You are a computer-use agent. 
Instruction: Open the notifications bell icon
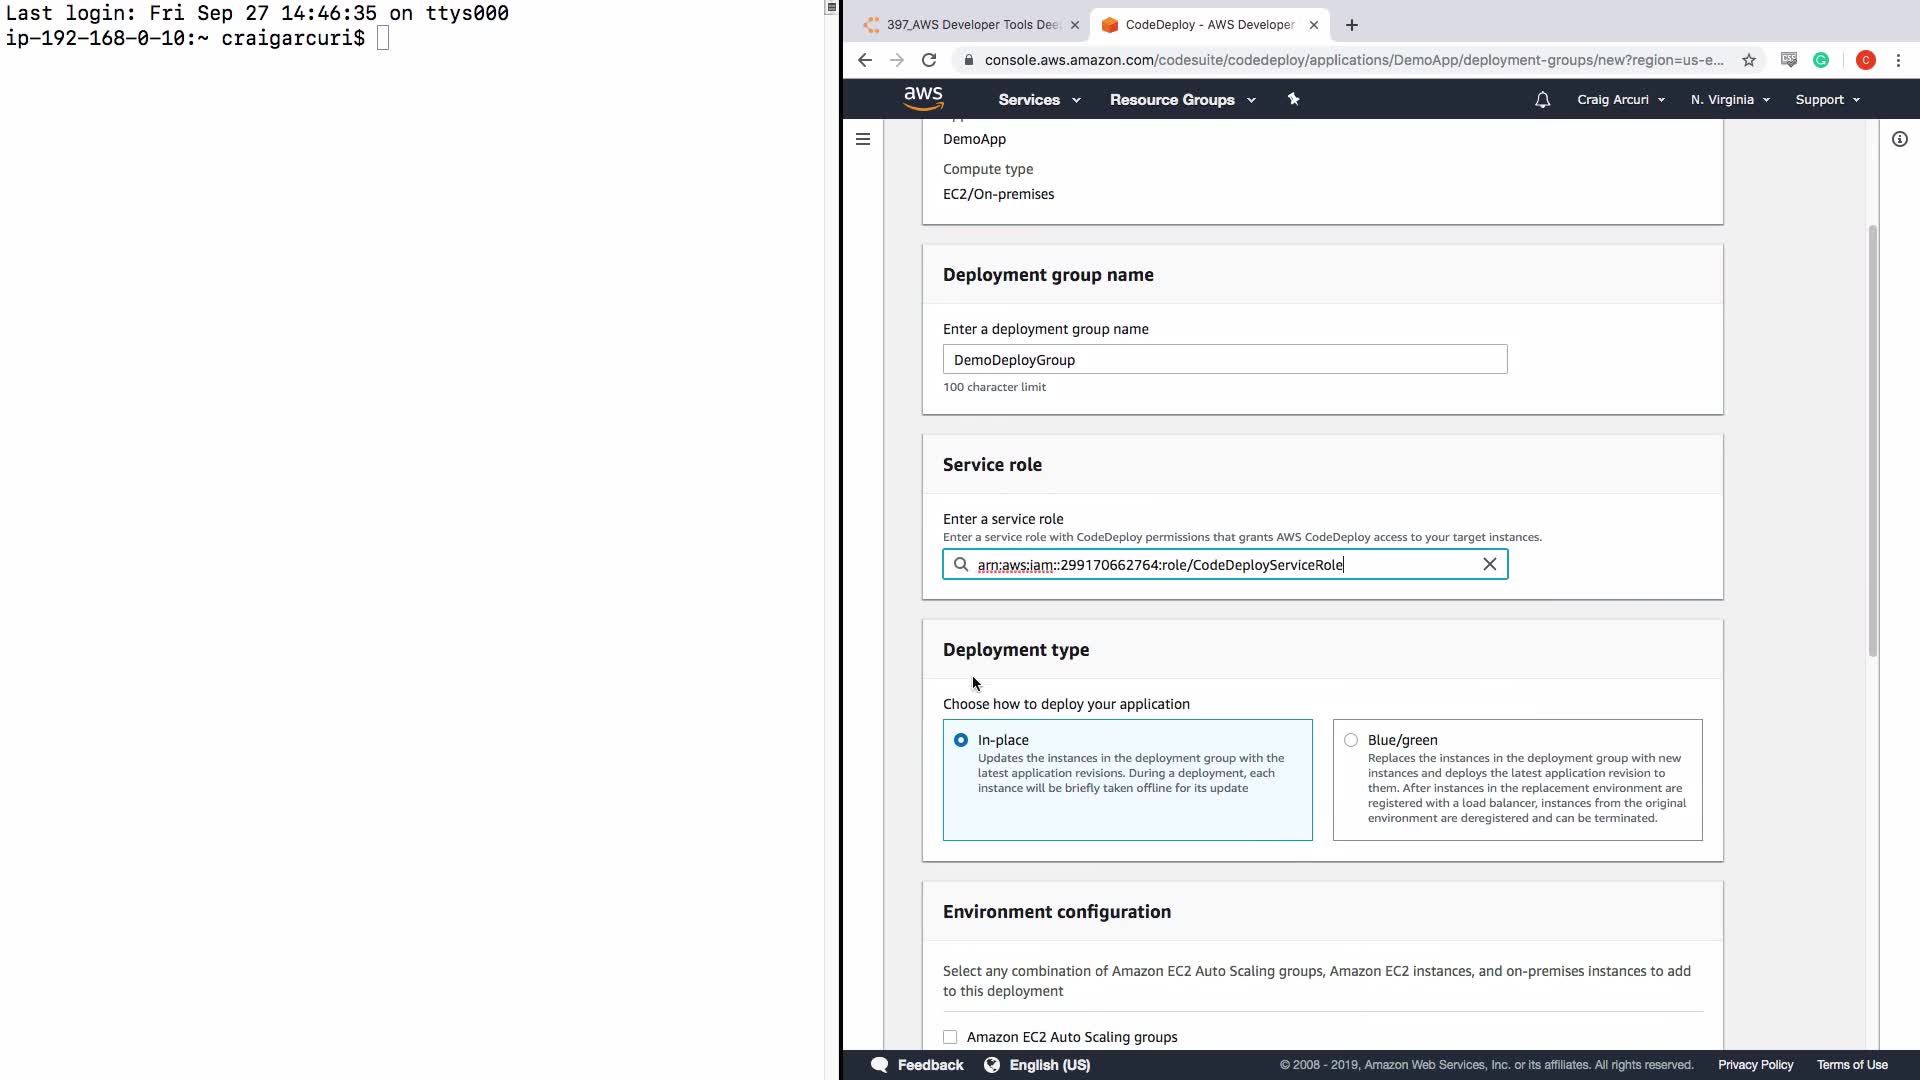coord(1542,100)
